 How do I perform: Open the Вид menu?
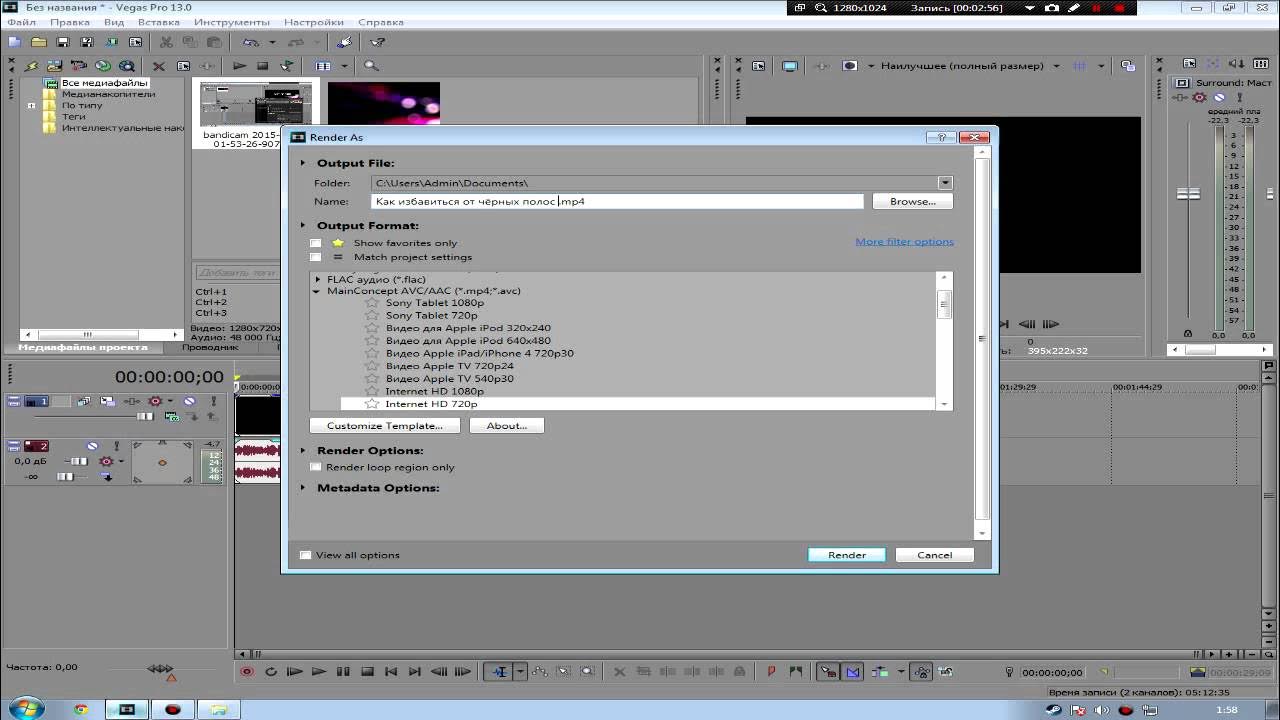pyautogui.click(x=114, y=22)
